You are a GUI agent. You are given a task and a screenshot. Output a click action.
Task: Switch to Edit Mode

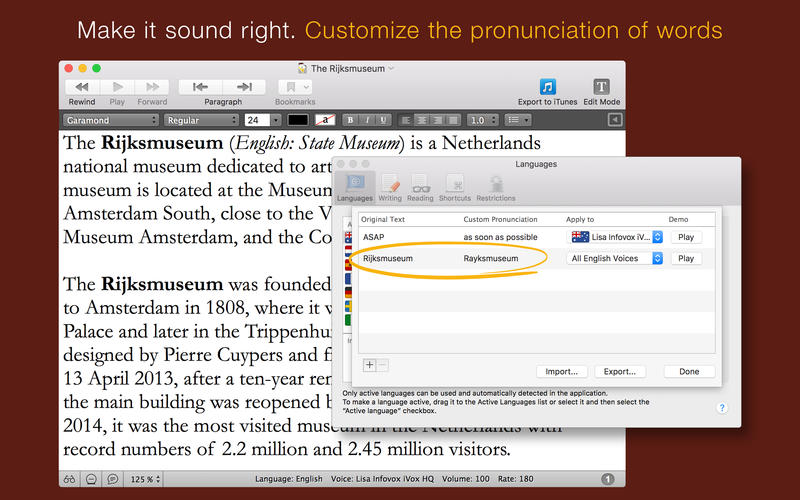[x=601, y=87]
